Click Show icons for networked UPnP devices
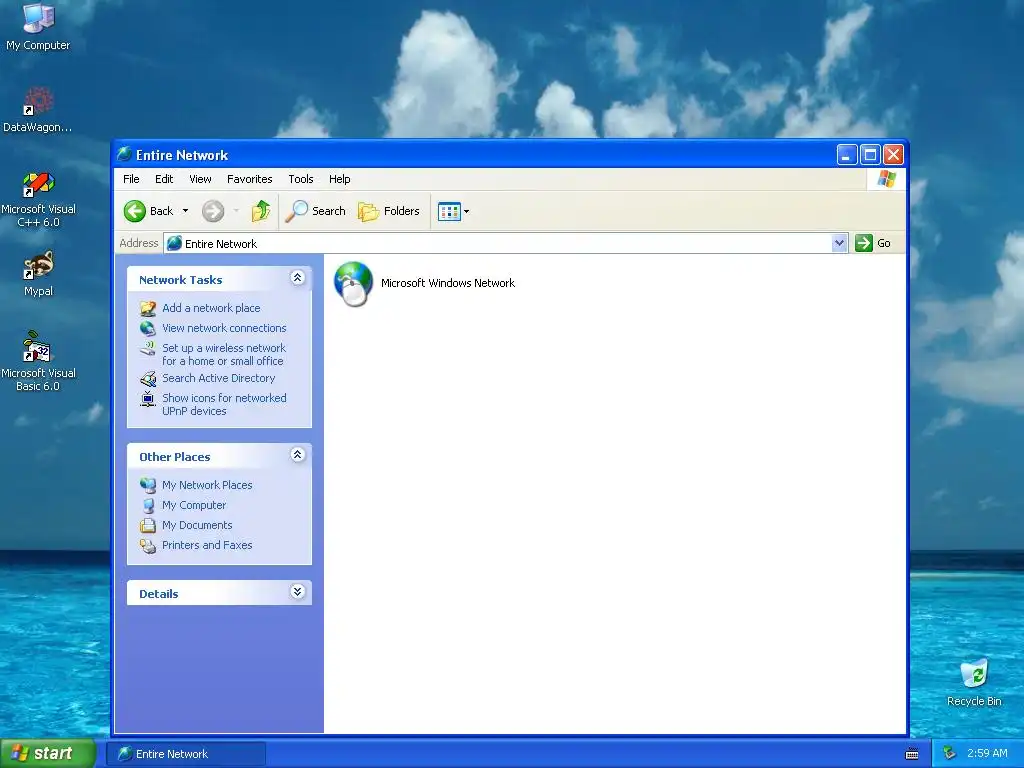 [x=224, y=404]
